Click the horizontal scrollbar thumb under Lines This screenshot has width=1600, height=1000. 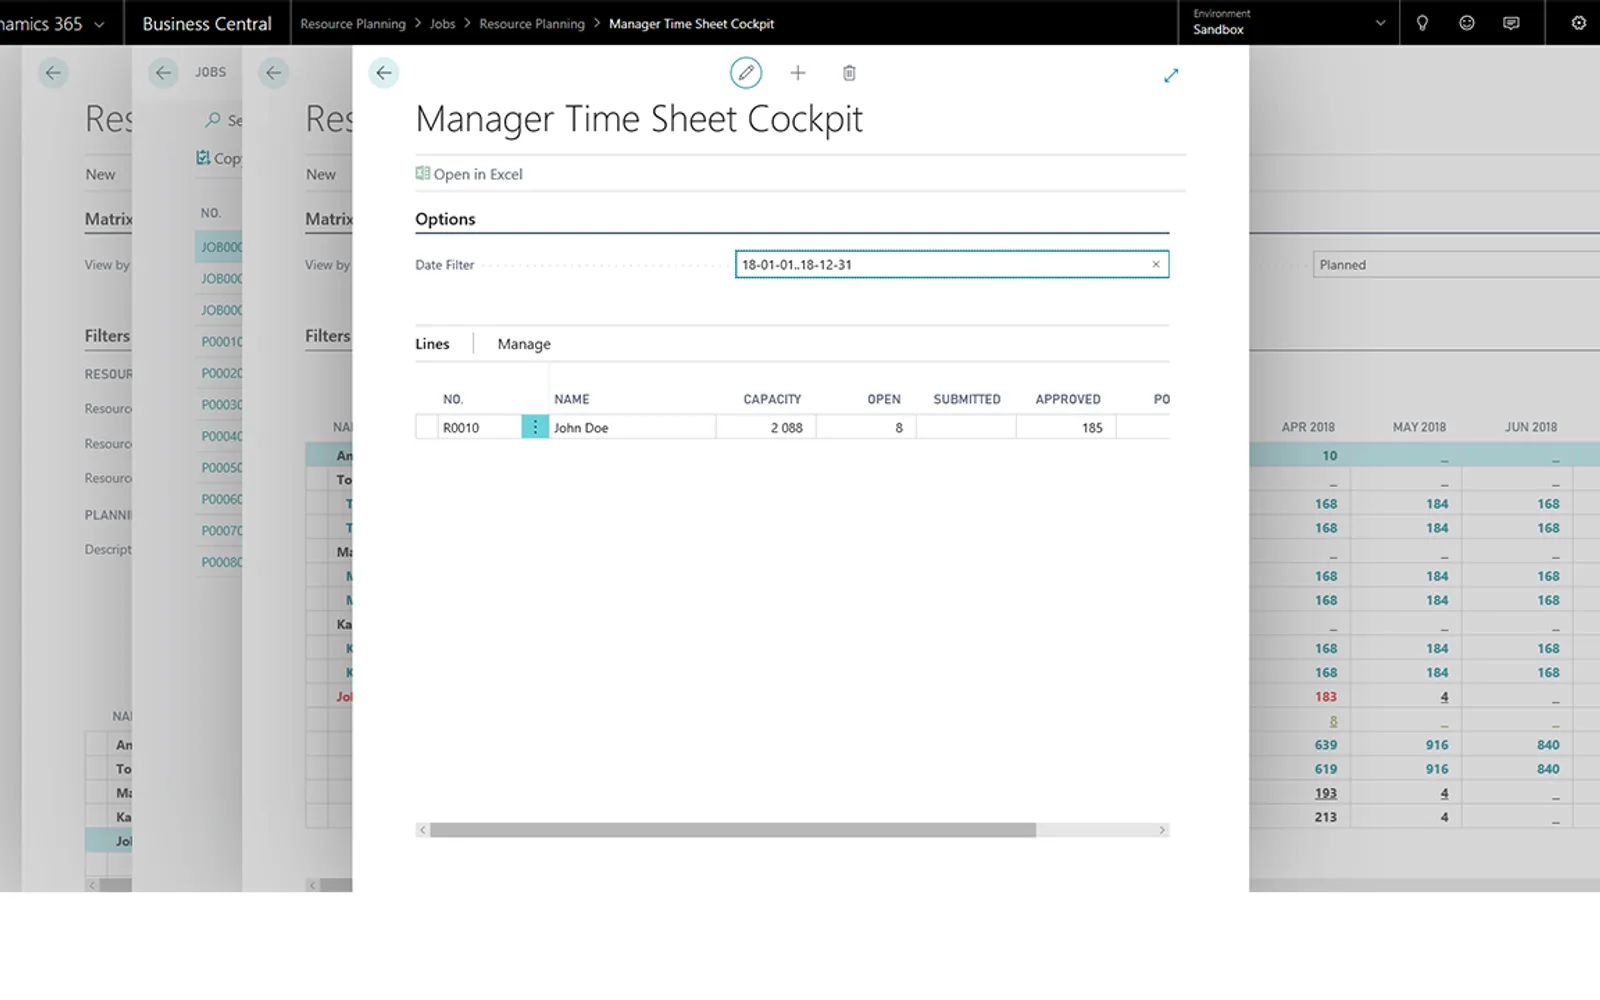[733, 830]
